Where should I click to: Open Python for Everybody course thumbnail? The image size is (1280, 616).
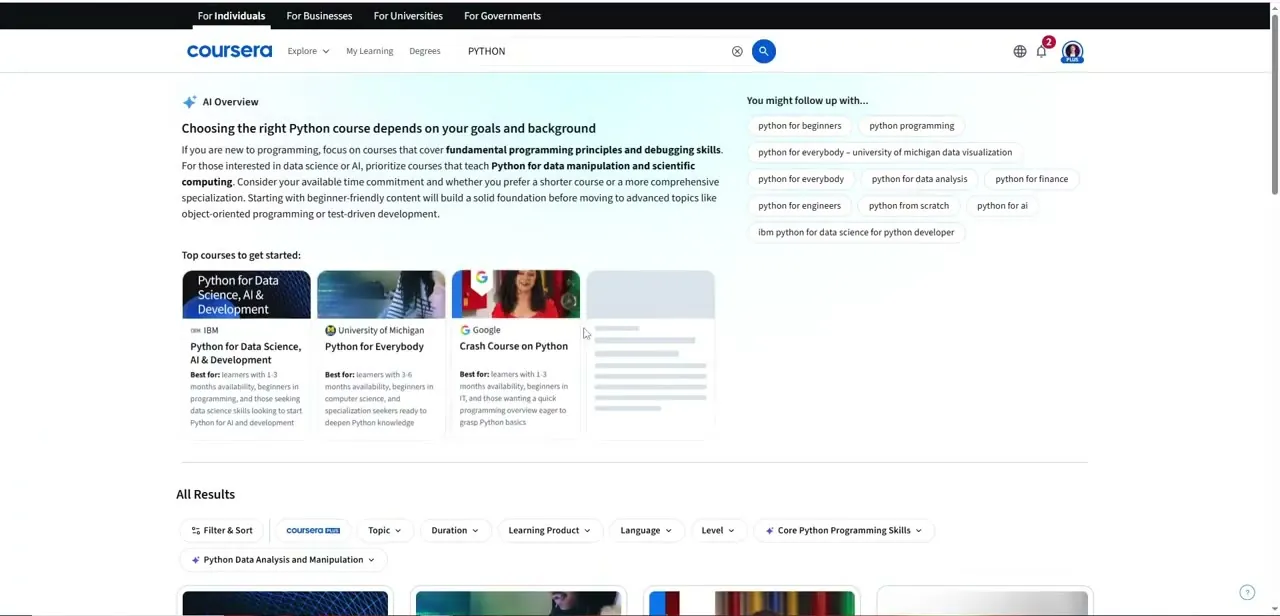pos(381,294)
